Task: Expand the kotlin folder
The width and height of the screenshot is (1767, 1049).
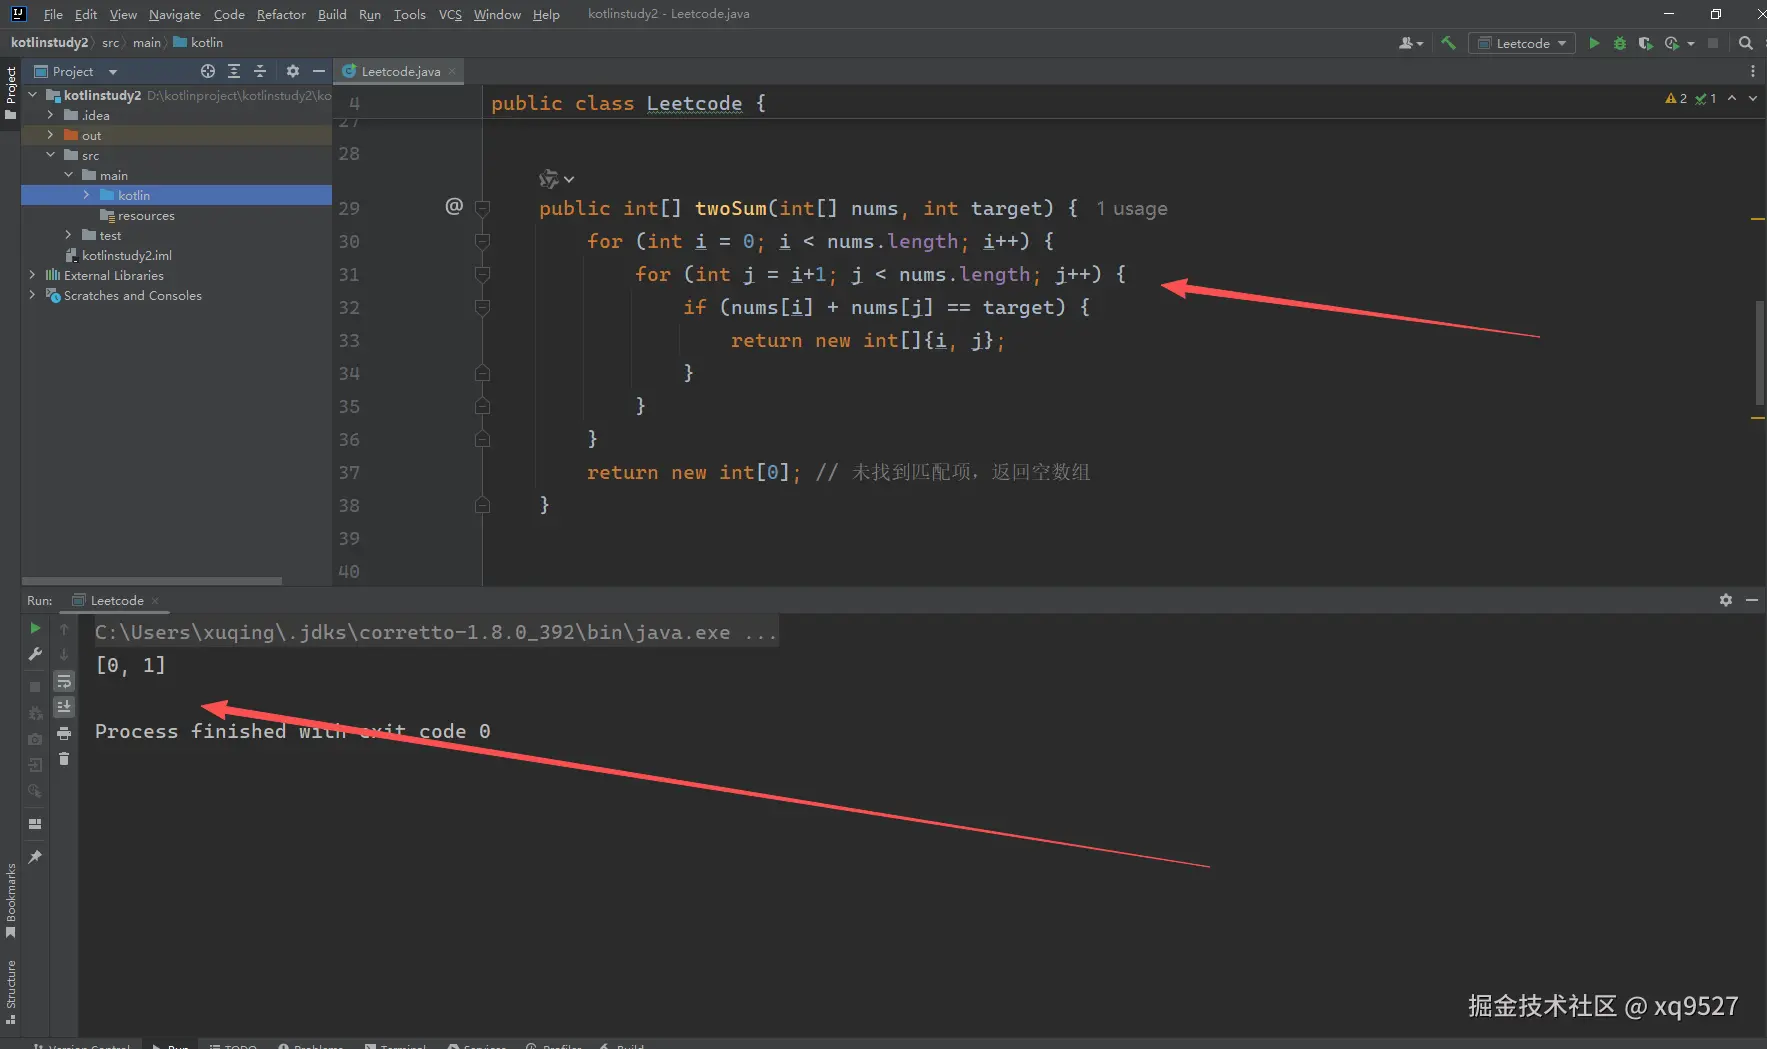Action: 86,195
